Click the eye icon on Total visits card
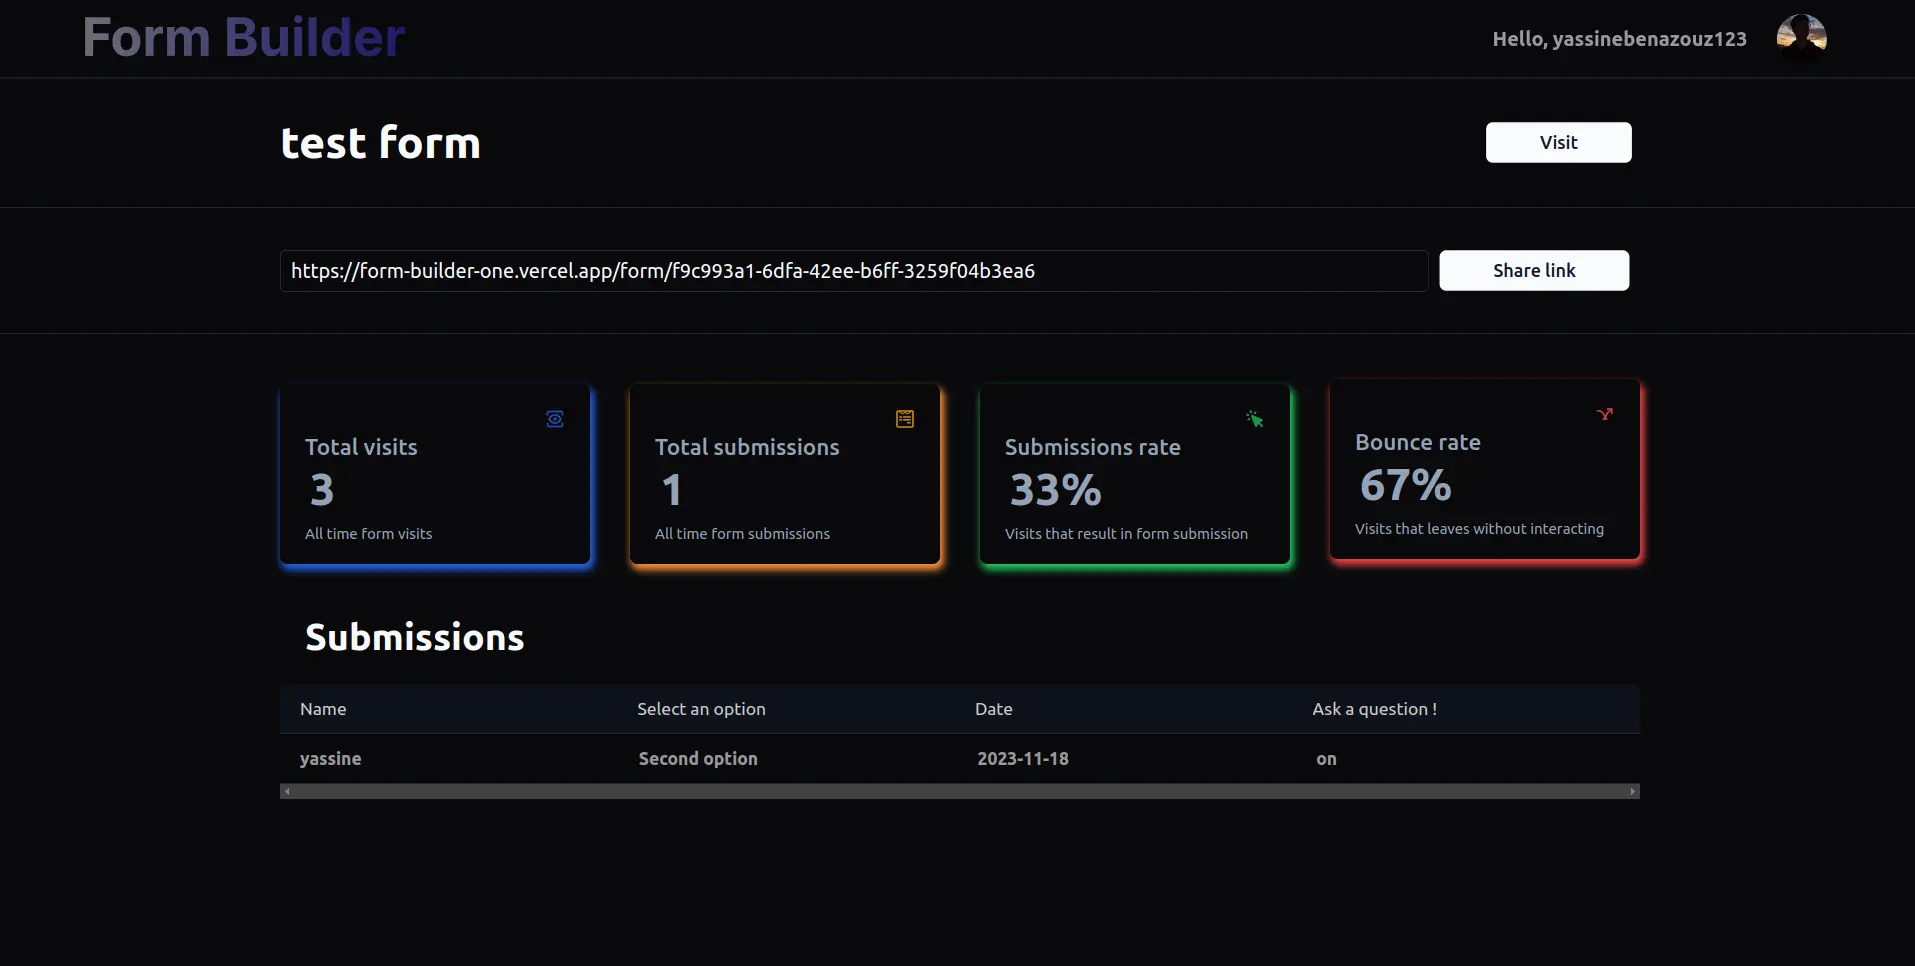 point(555,419)
